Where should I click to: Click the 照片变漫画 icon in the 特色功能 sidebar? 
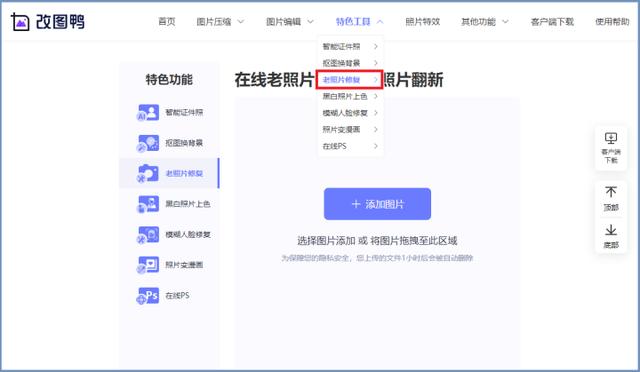(147, 265)
